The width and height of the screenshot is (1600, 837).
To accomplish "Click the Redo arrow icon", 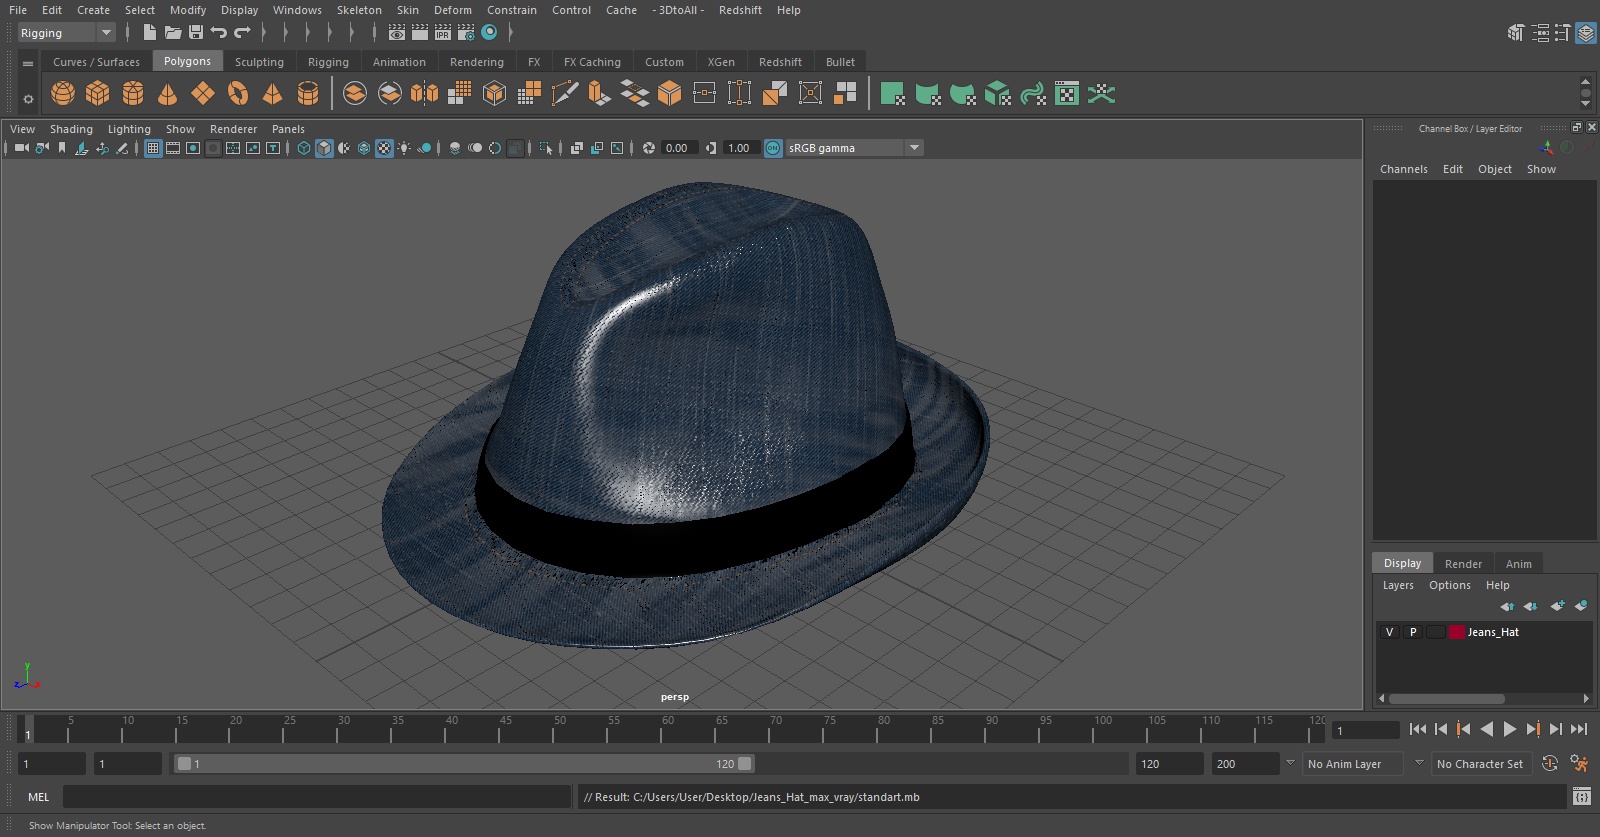I will click(242, 33).
